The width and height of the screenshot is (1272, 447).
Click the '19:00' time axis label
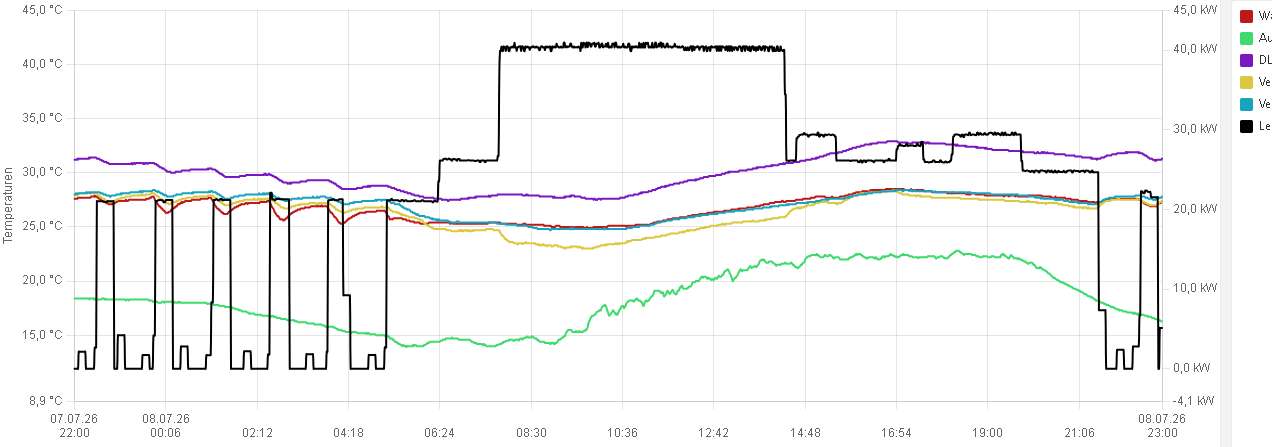coord(987,433)
